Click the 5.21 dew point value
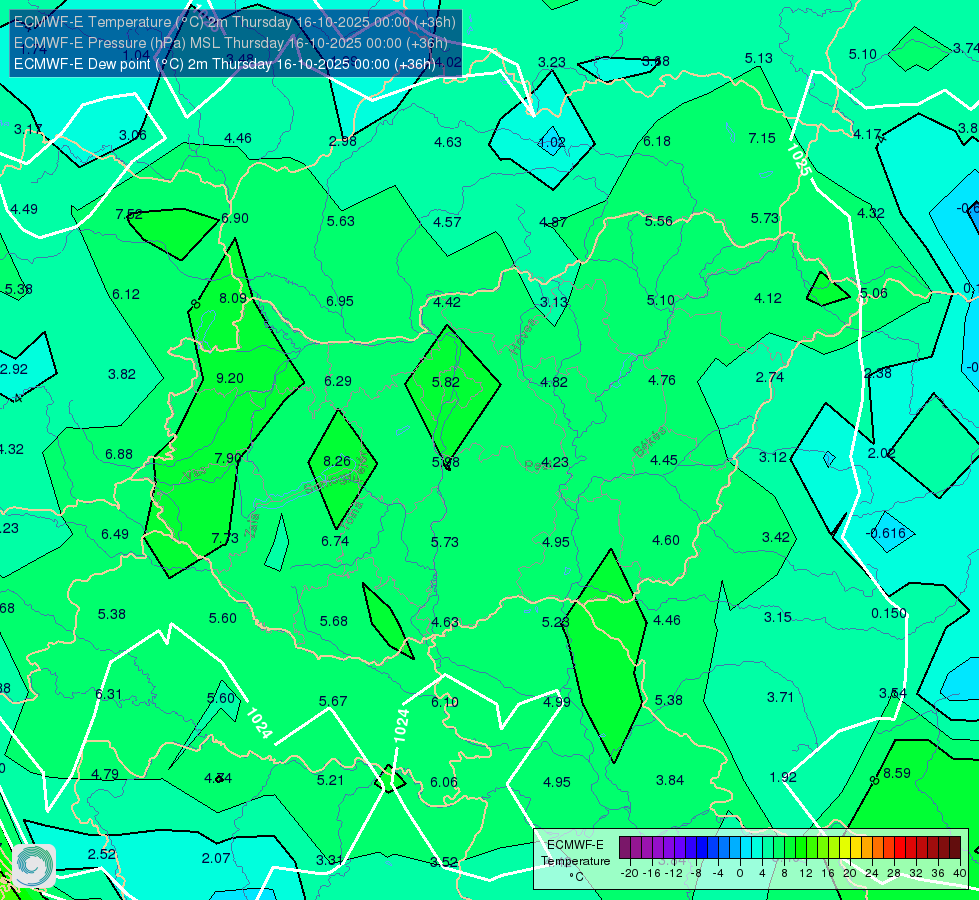Screen dimensions: 979x900 (x=330, y=781)
